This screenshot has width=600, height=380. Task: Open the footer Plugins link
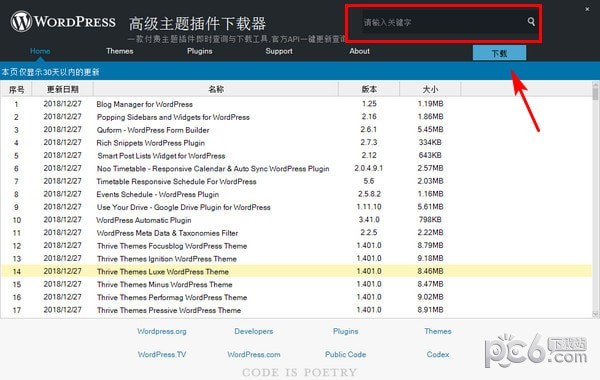[346, 331]
